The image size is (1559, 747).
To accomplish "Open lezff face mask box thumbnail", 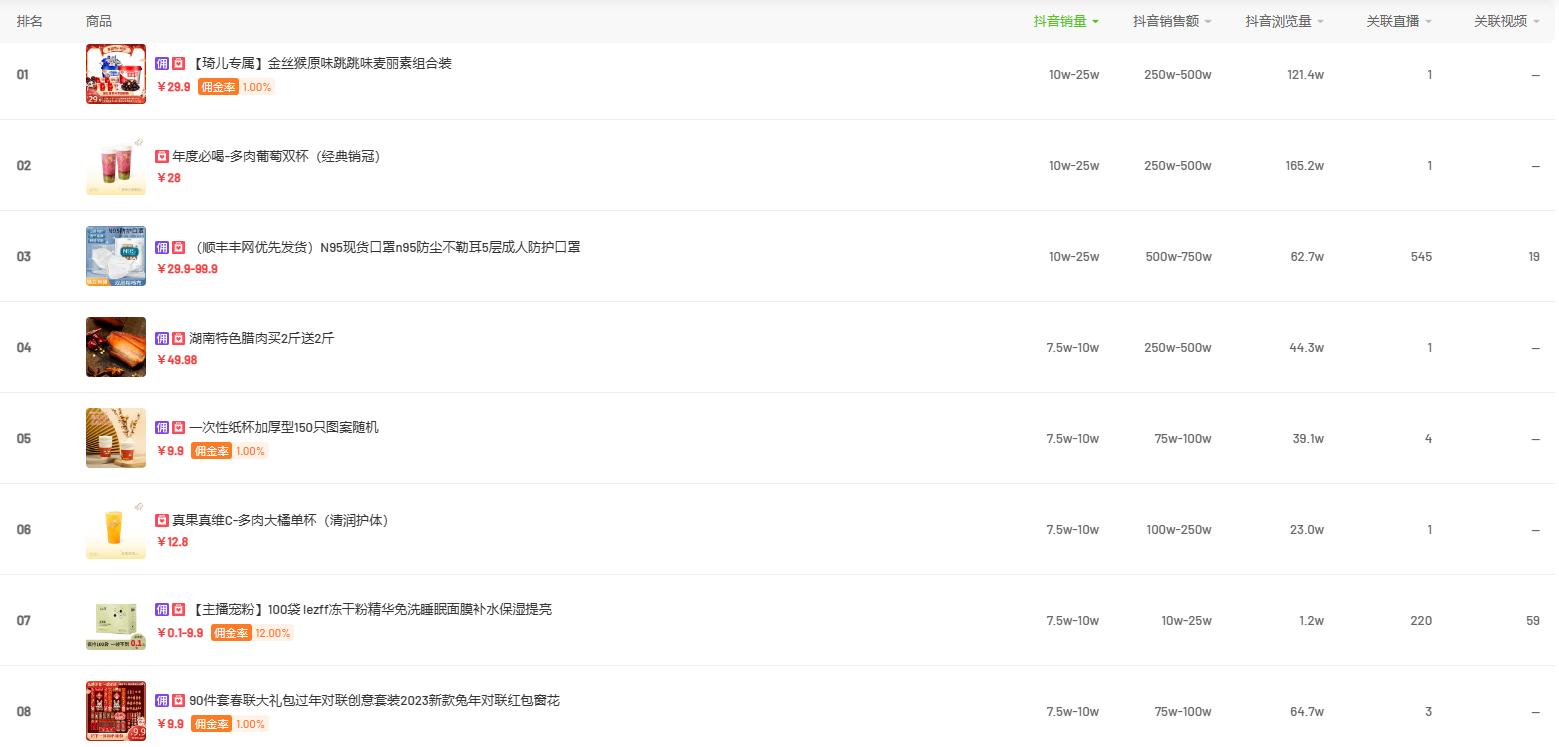I will (x=116, y=620).
